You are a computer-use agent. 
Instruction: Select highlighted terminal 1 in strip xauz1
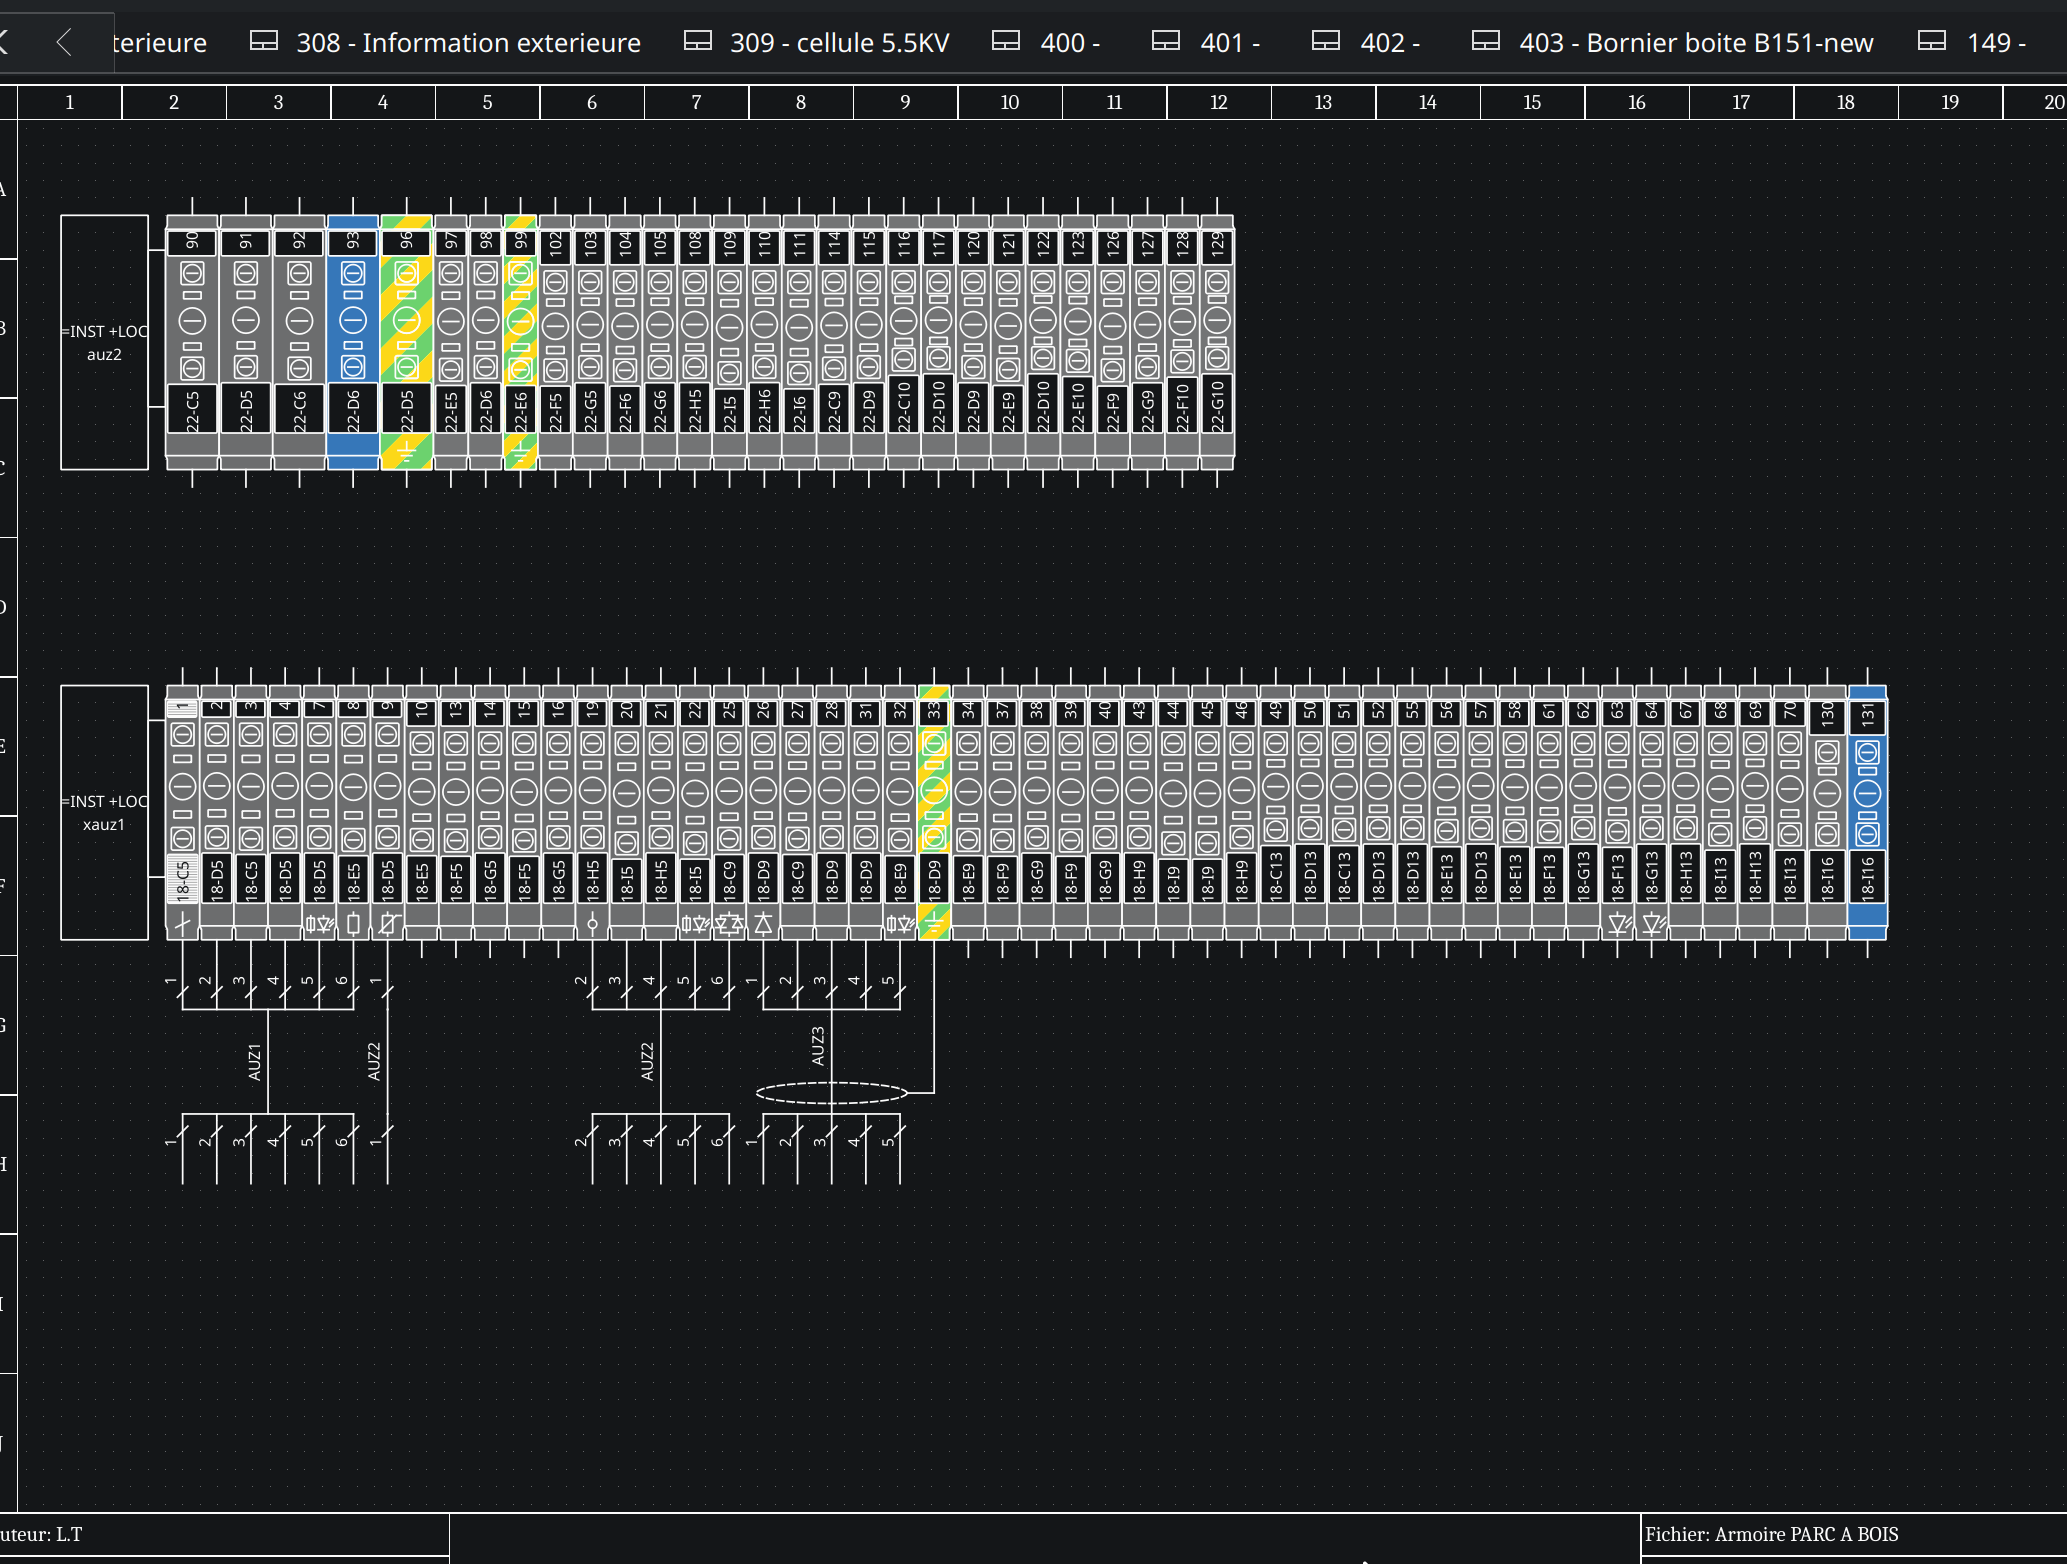pyautogui.click(x=182, y=812)
